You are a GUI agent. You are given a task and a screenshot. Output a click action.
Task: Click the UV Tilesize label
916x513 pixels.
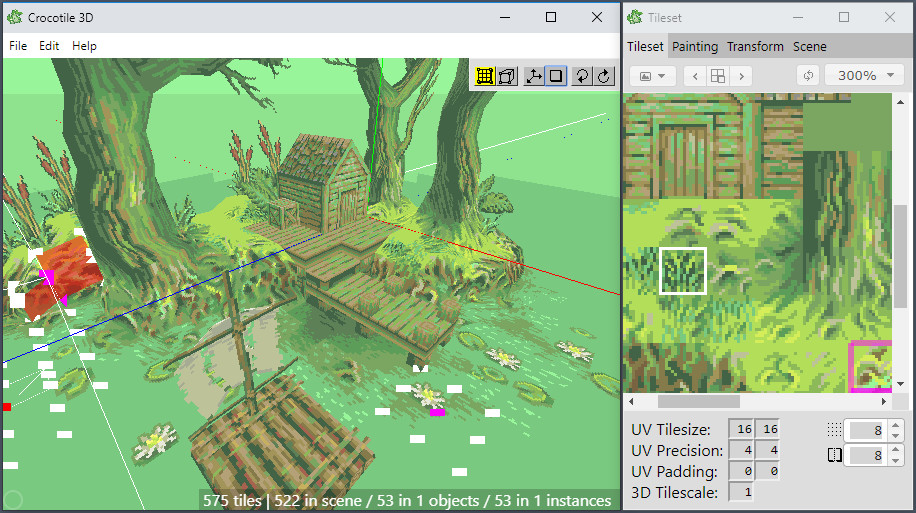pos(671,429)
